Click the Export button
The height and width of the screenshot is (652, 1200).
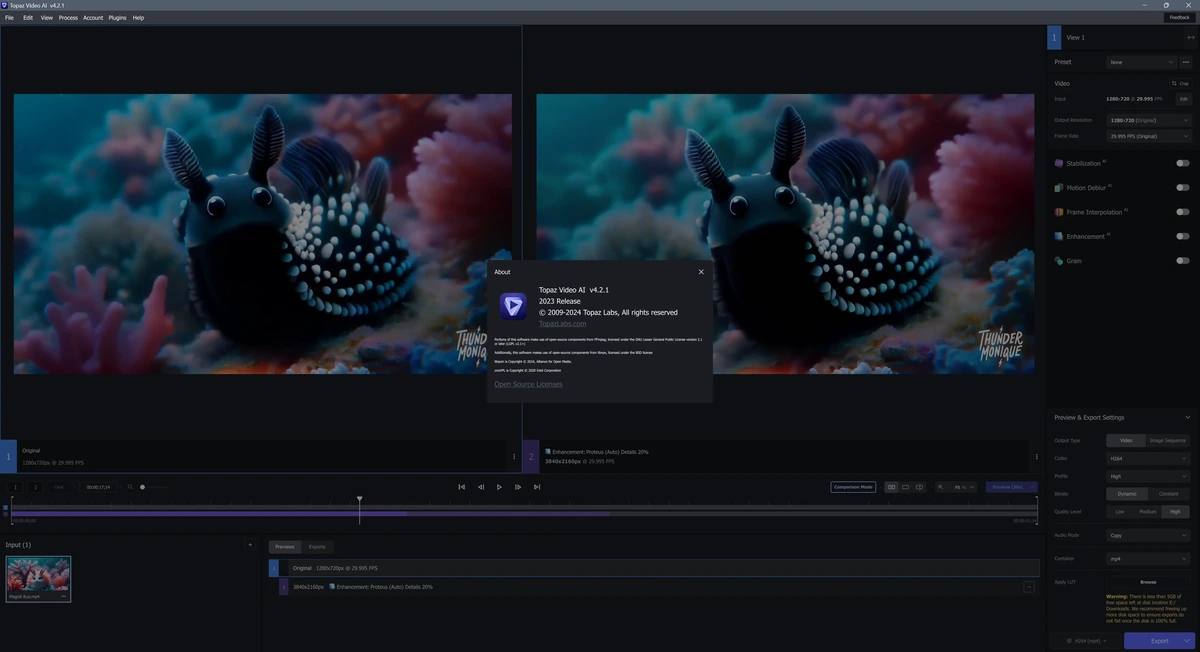pyautogui.click(x=1159, y=641)
